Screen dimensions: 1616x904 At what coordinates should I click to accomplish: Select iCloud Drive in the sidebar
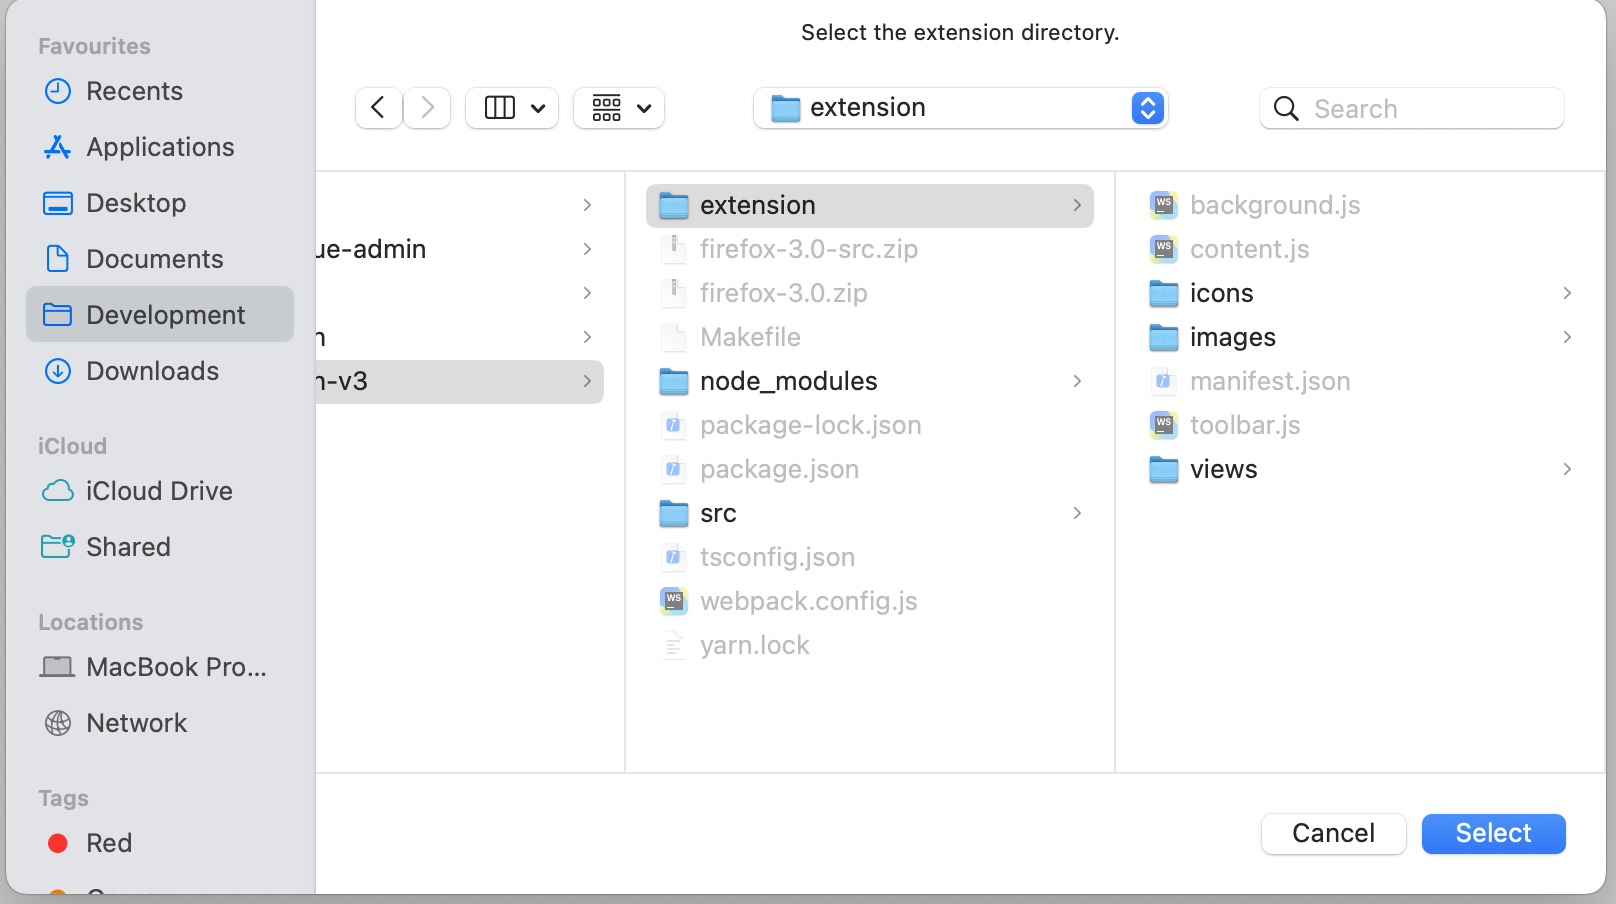point(159,491)
